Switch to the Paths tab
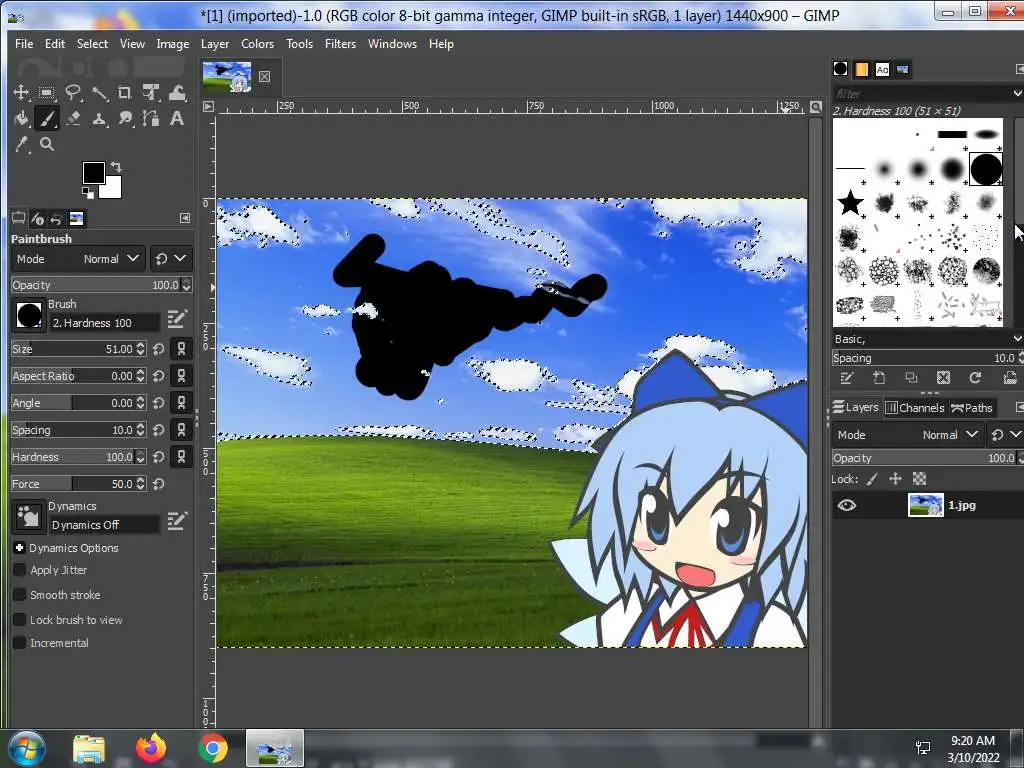1024x768 pixels. tap(972, 408)
